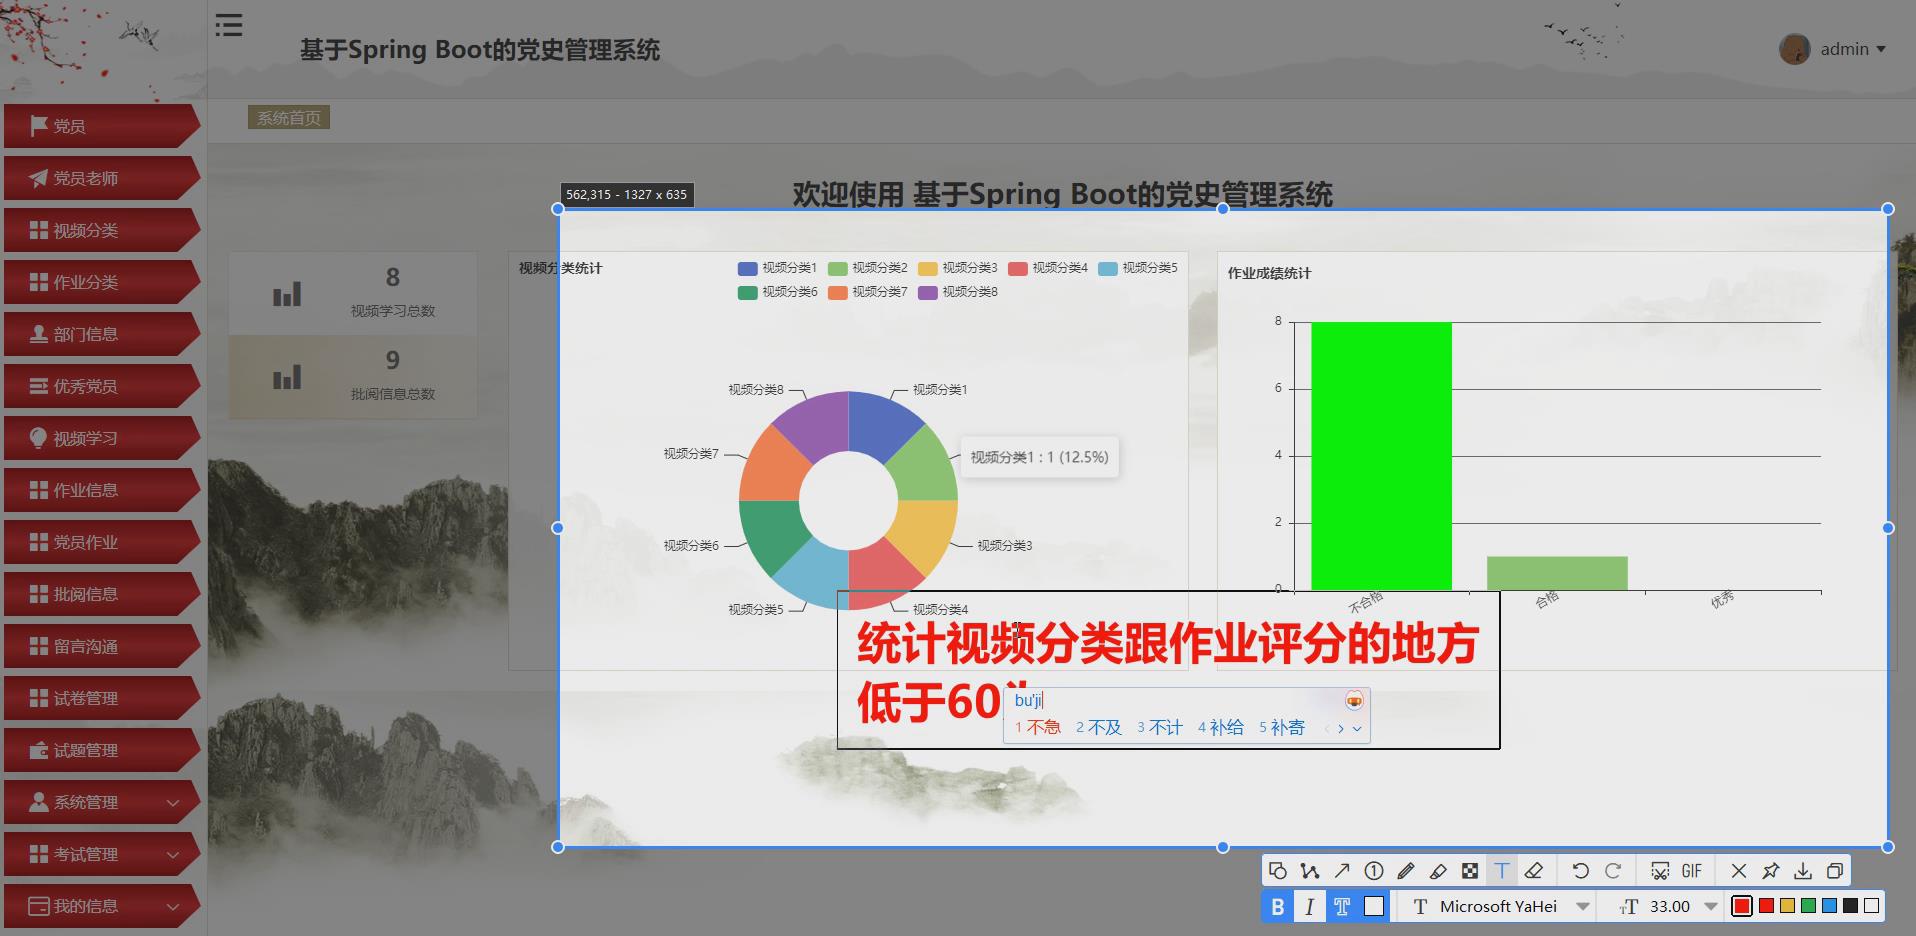Toggle text outline style
The image size is (1916, 936).
click(x=1342, y=906)
